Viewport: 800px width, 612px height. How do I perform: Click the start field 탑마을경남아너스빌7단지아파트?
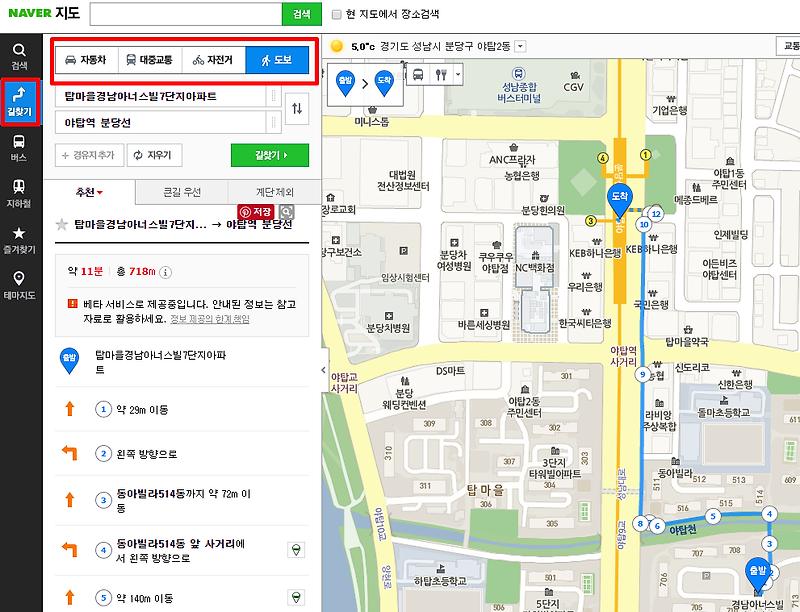(160, 96)
